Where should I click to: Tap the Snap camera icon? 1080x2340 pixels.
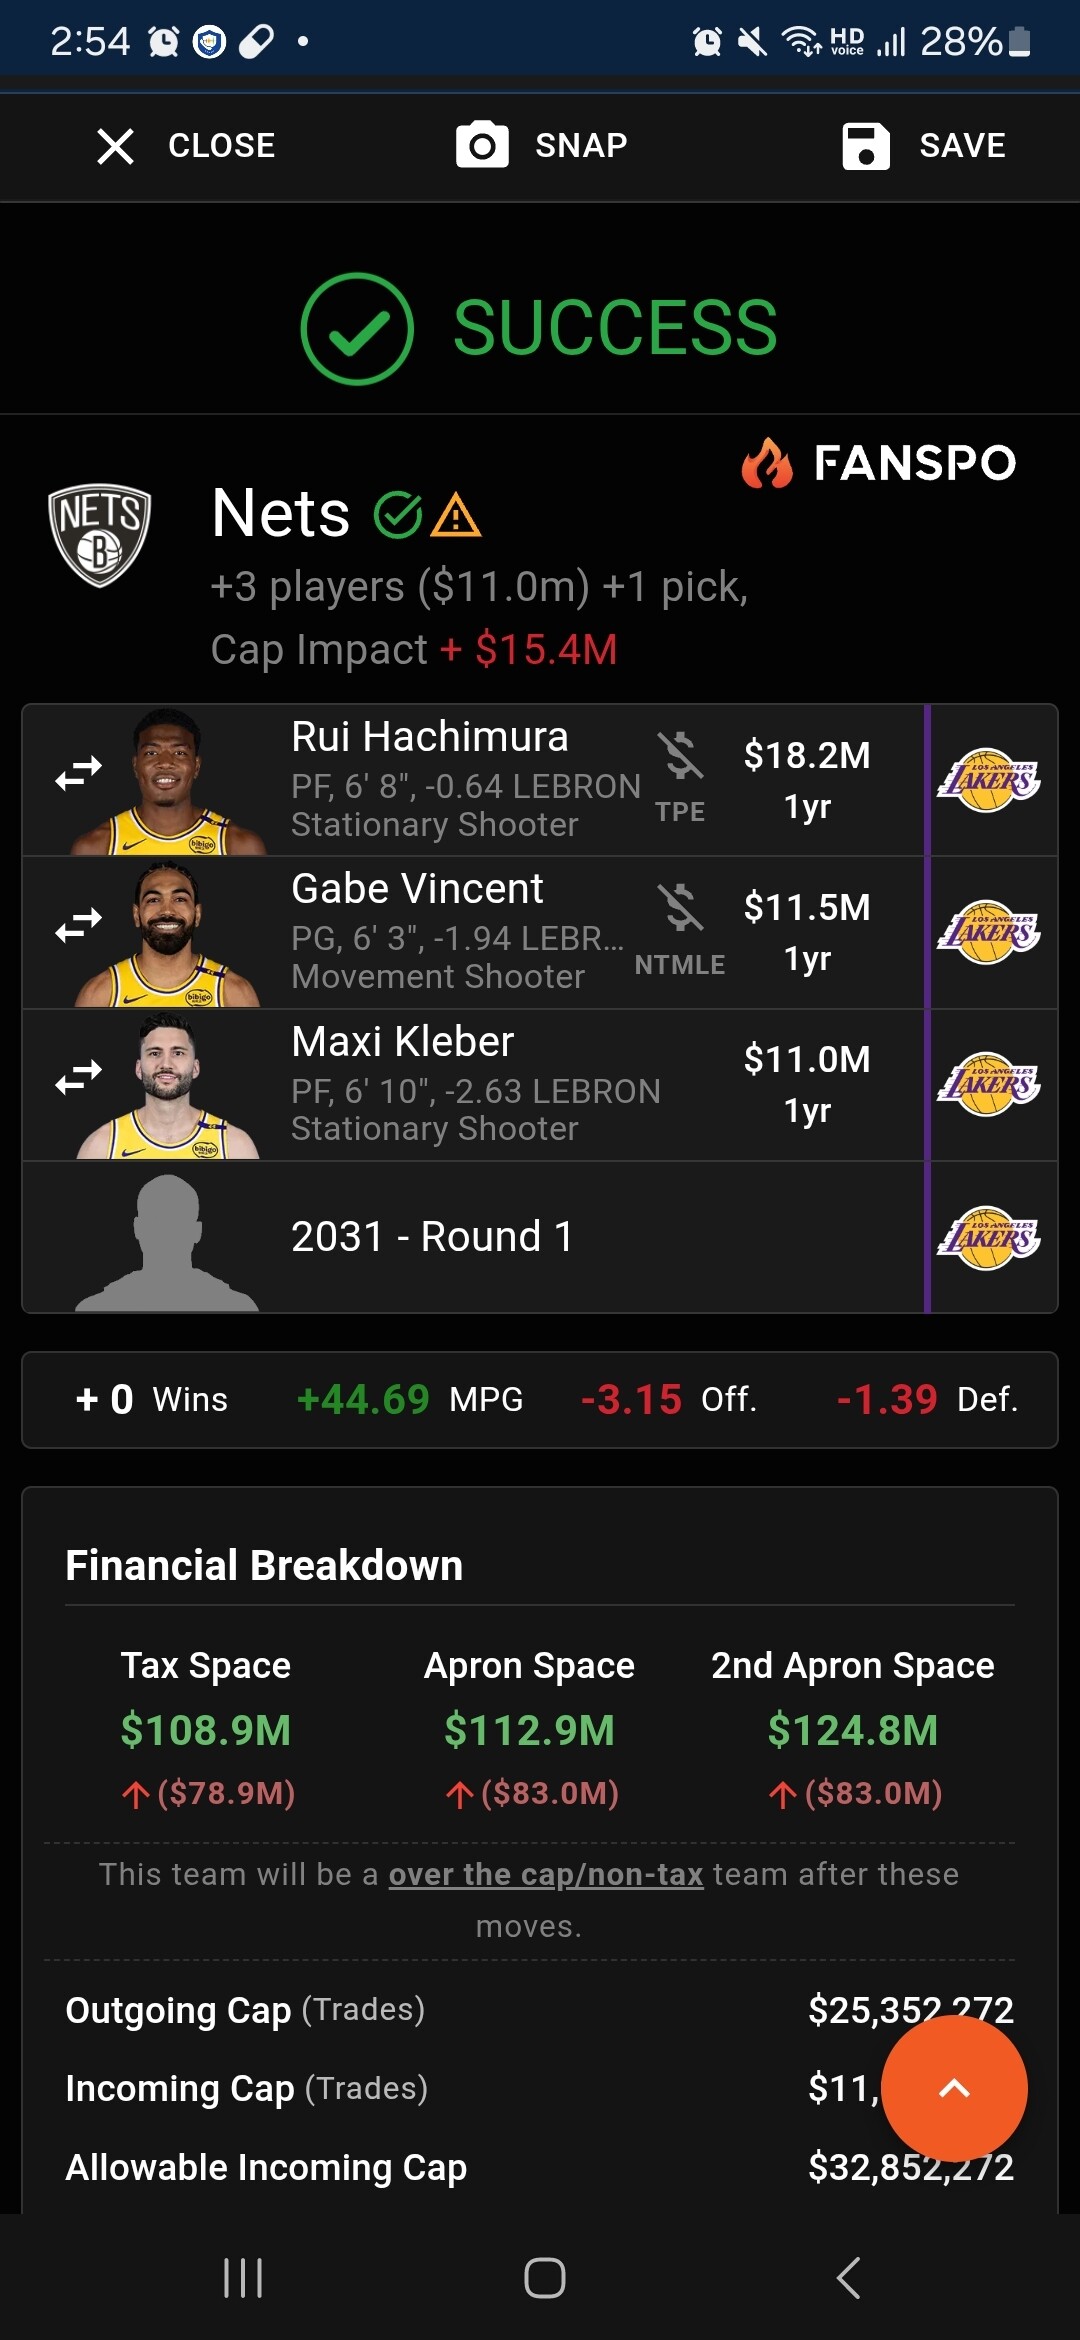(482, 145)
